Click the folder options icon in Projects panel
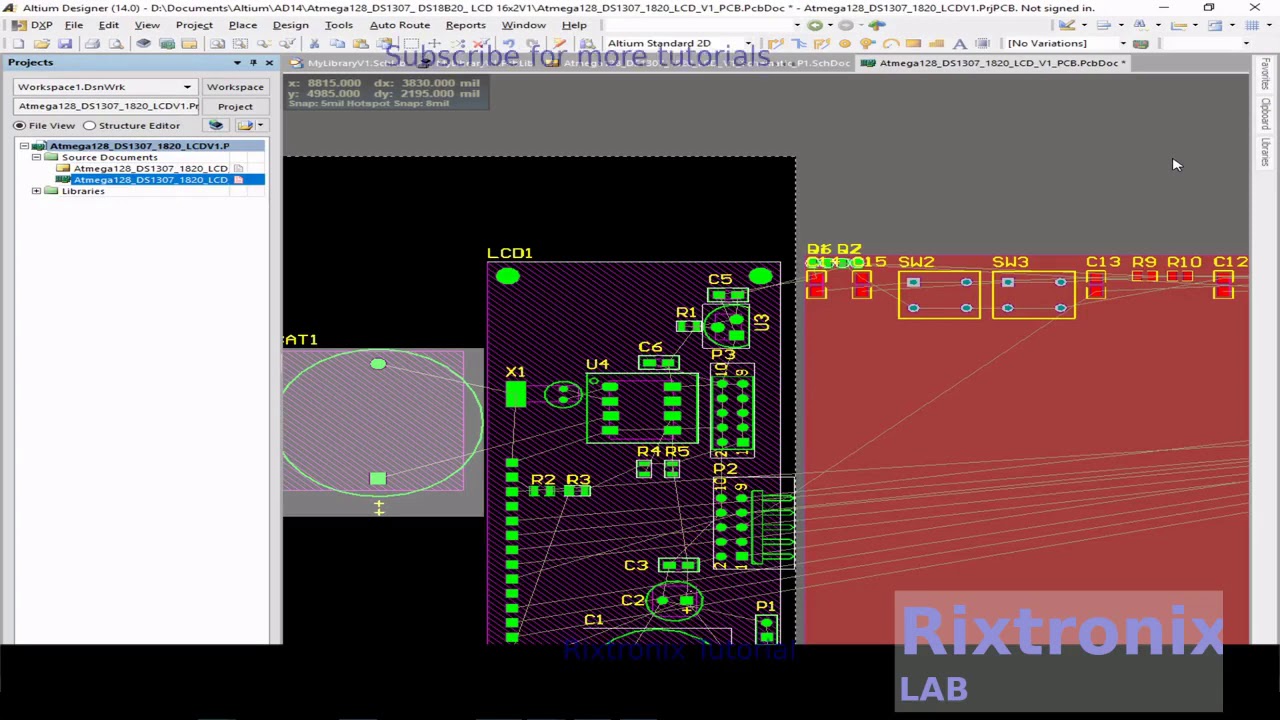The image size is (1280, 720). coord(244,125)
